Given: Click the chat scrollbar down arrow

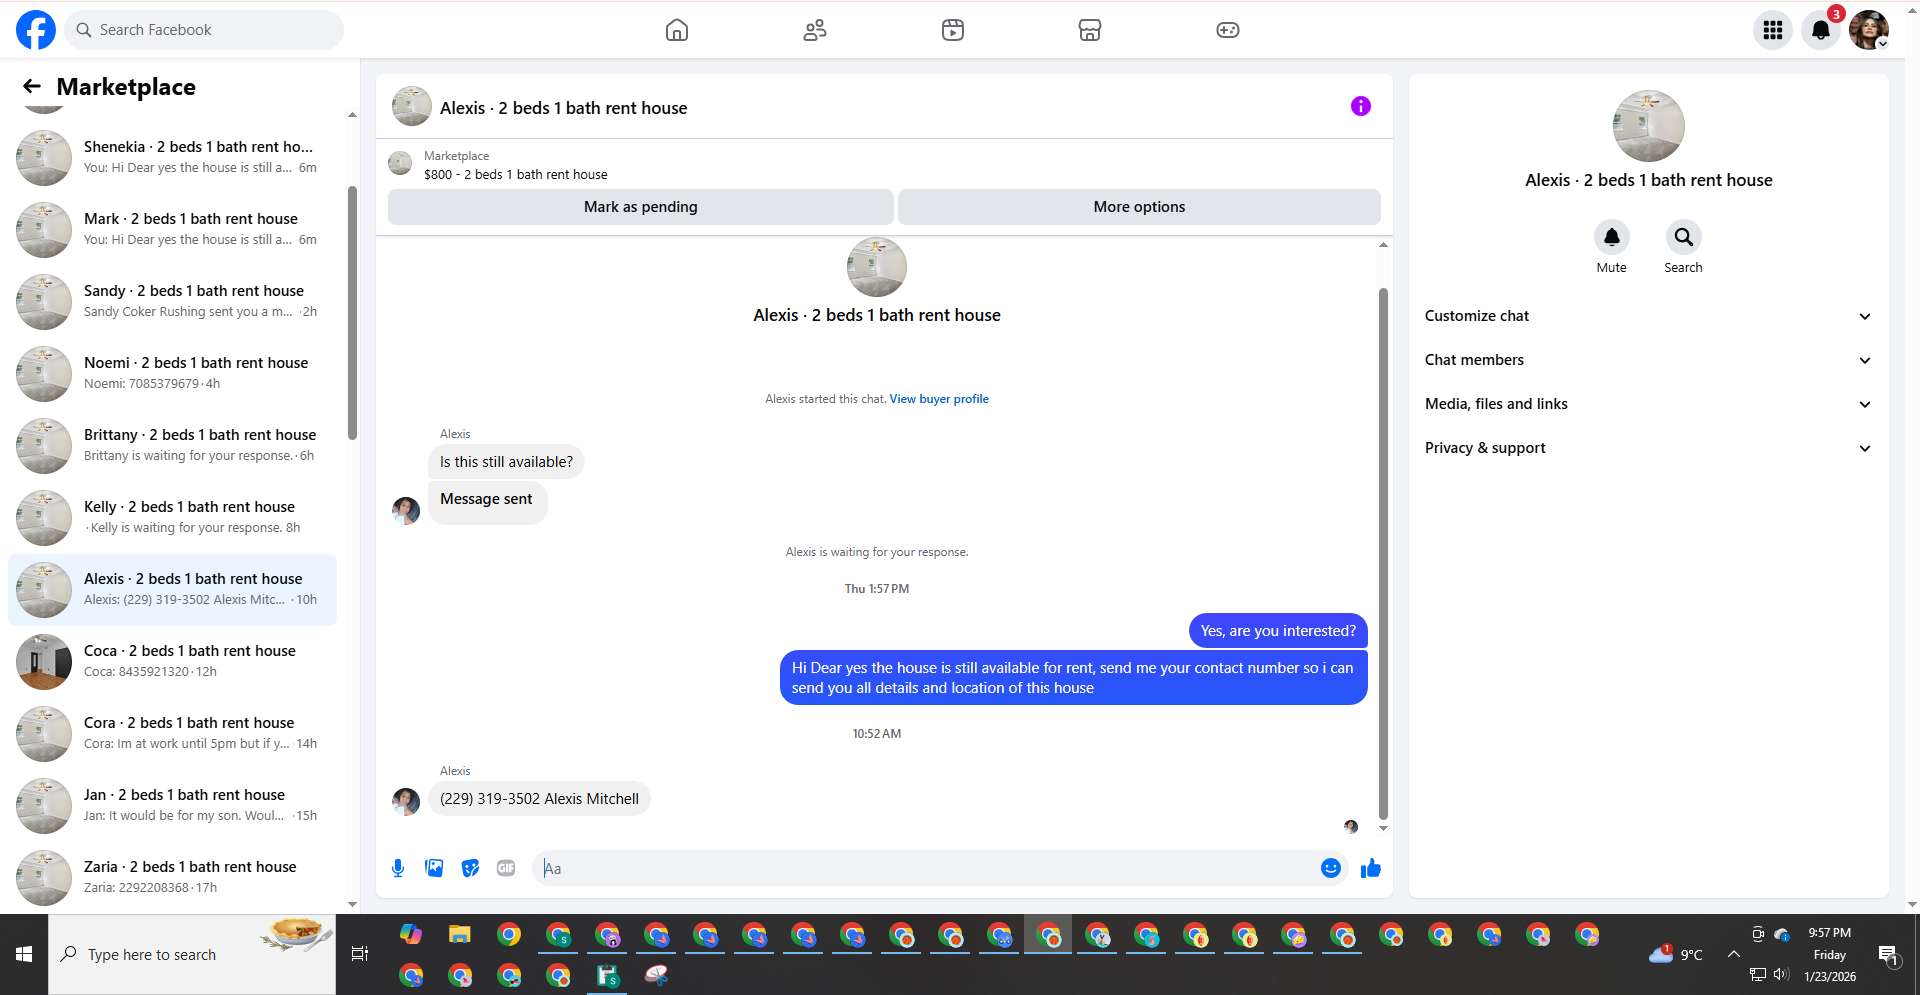Looking at the screenshot, I should 1383,828.
